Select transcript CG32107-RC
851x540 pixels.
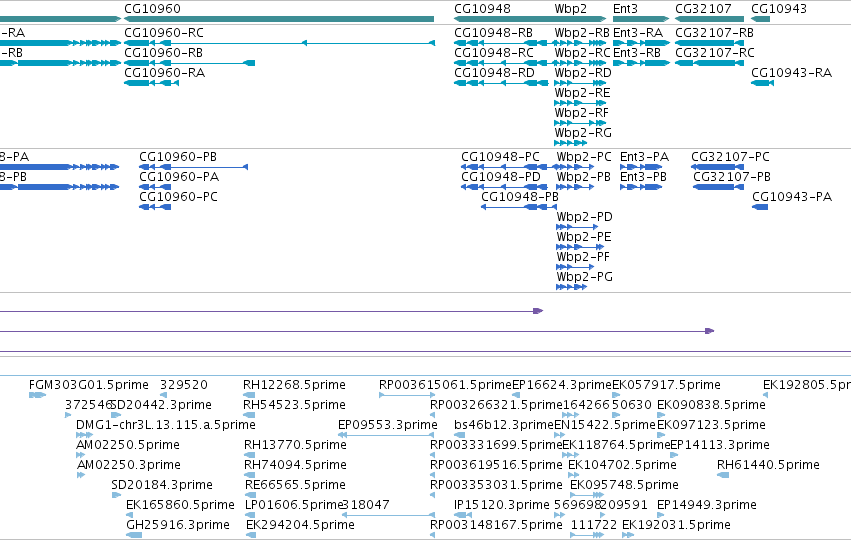(x=715, y=53)
